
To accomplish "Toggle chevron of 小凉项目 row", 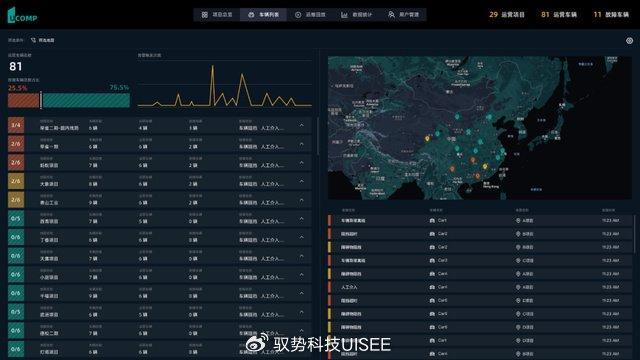I will [302, 275].
